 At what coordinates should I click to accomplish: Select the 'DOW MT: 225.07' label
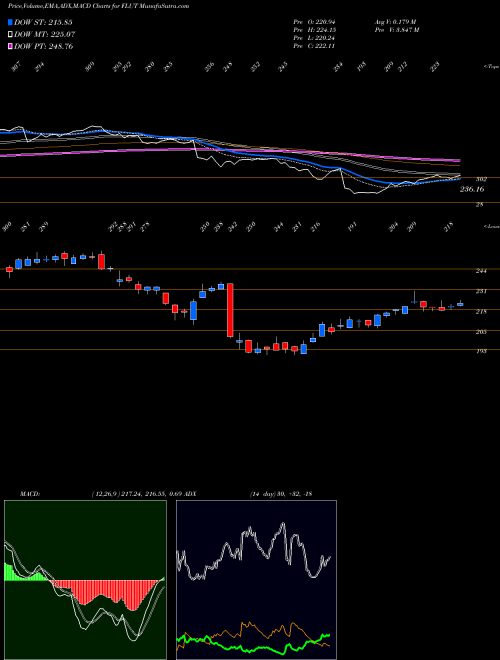[x=45, y=34]
